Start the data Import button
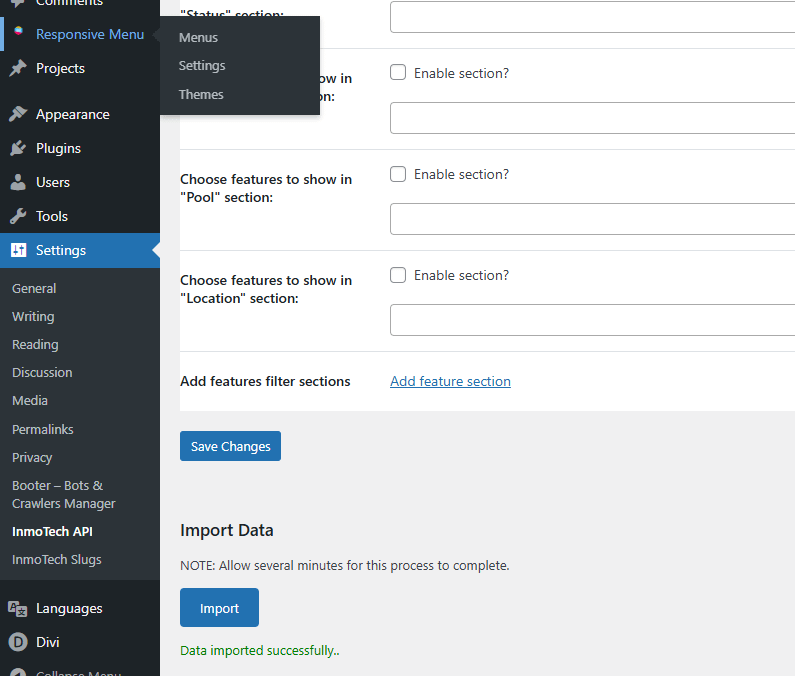 pos(219,608)
